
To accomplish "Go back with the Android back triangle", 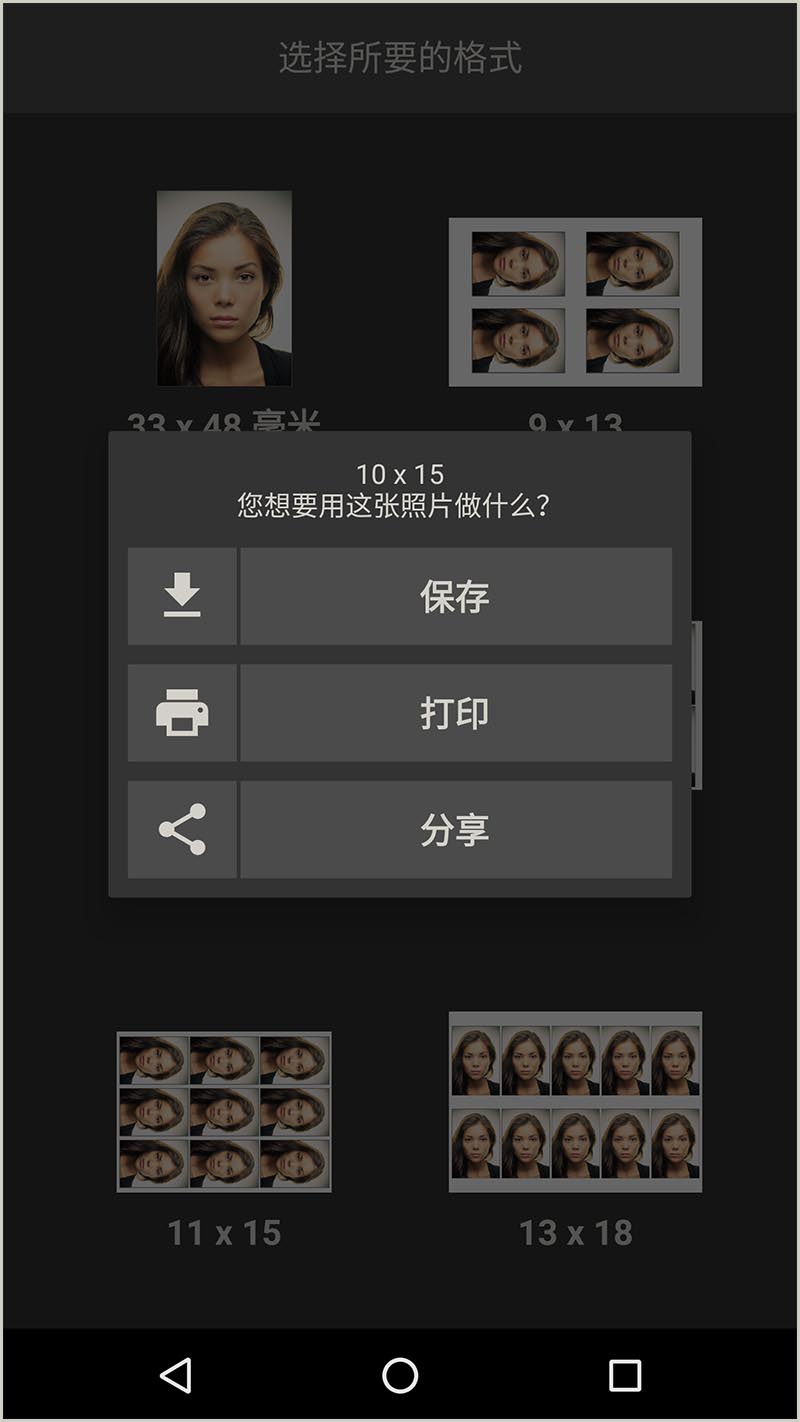I will tap(176, 1376).
